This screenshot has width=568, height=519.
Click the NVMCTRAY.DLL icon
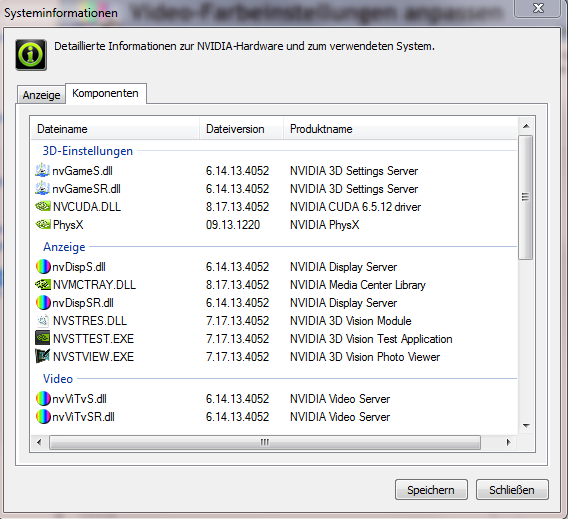pos(43,285)
